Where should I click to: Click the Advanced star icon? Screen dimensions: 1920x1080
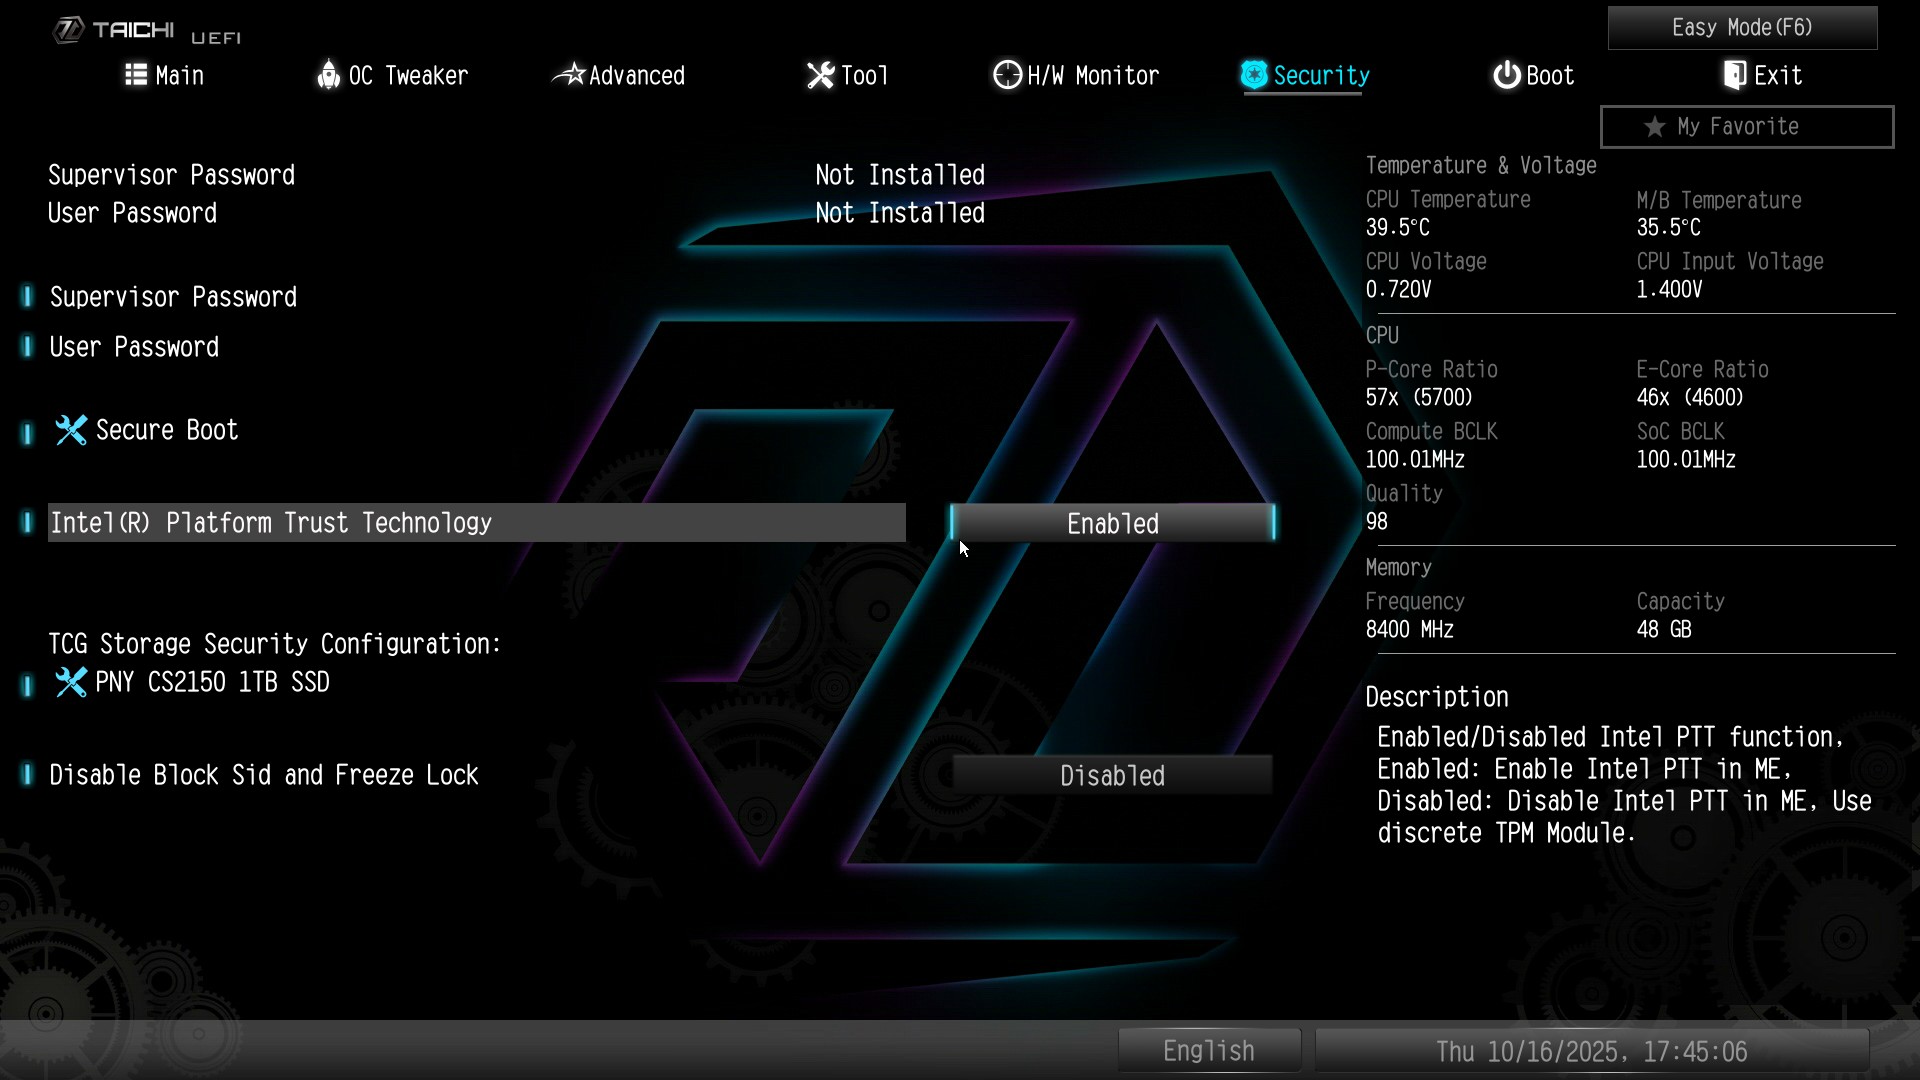[x=569, y=75]
